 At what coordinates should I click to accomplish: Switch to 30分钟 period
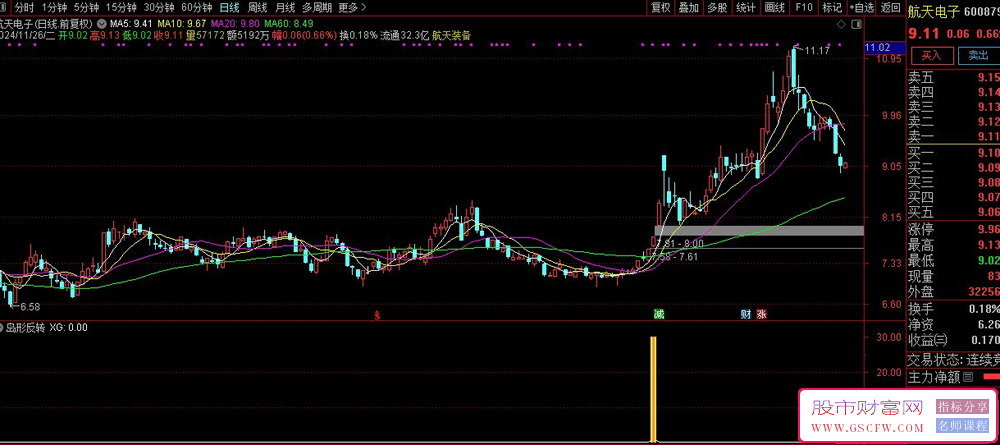click(x=159, y=8)
